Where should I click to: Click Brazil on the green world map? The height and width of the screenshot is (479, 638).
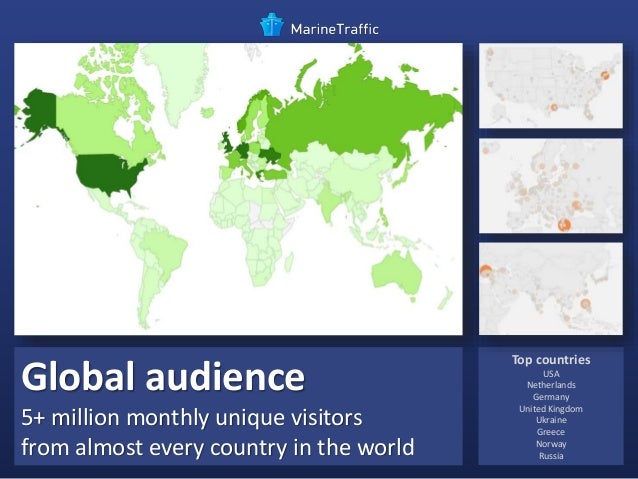point(166,250)
